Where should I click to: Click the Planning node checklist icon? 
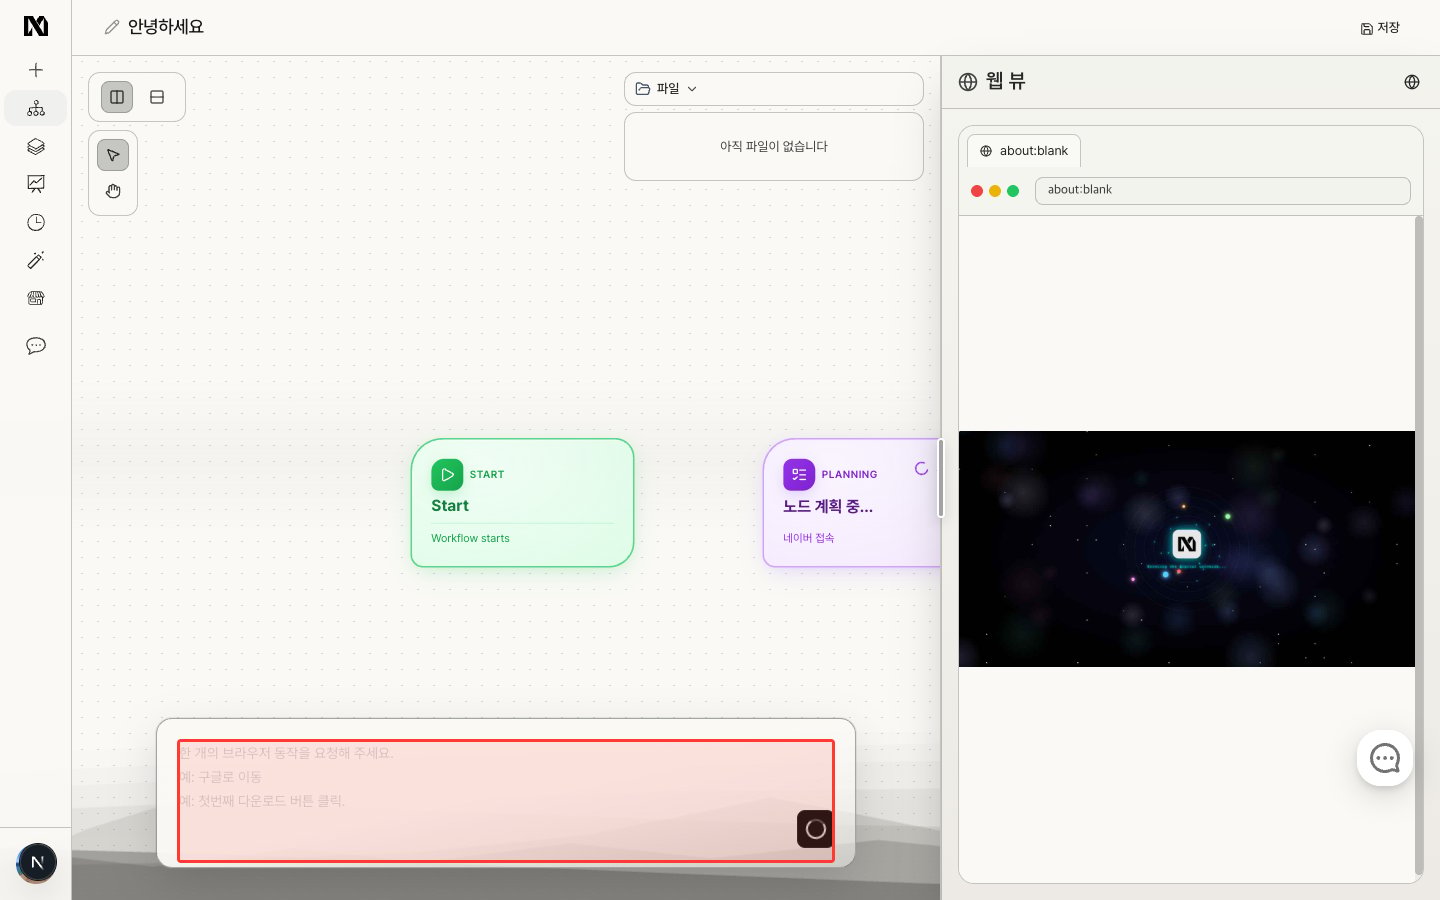[799, 475]
